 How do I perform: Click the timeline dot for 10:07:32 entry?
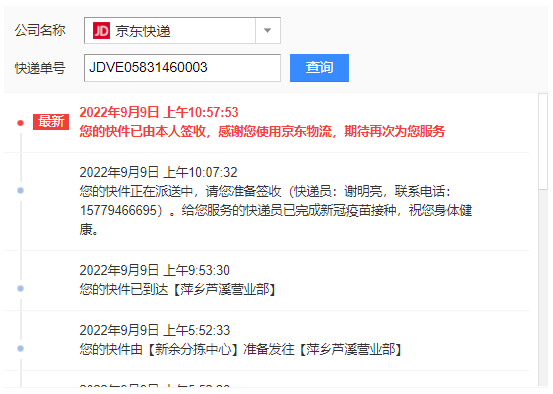[x=20, y=190]
